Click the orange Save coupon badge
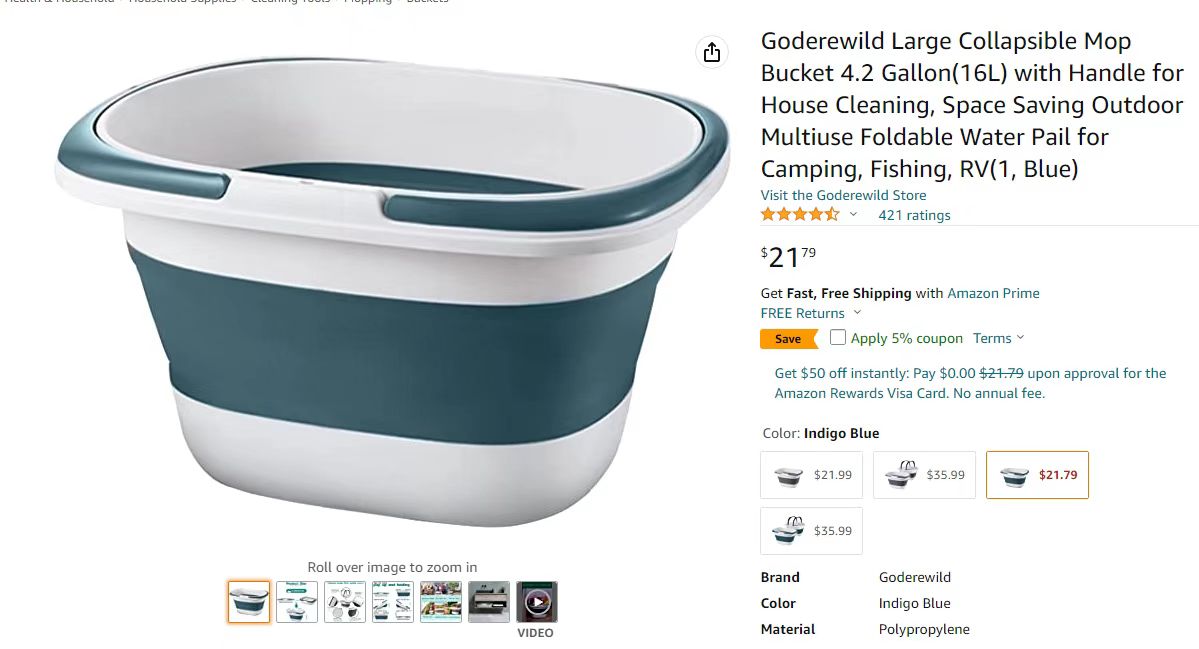This screenshot has width=1199, height=649. tap(788, 339)
